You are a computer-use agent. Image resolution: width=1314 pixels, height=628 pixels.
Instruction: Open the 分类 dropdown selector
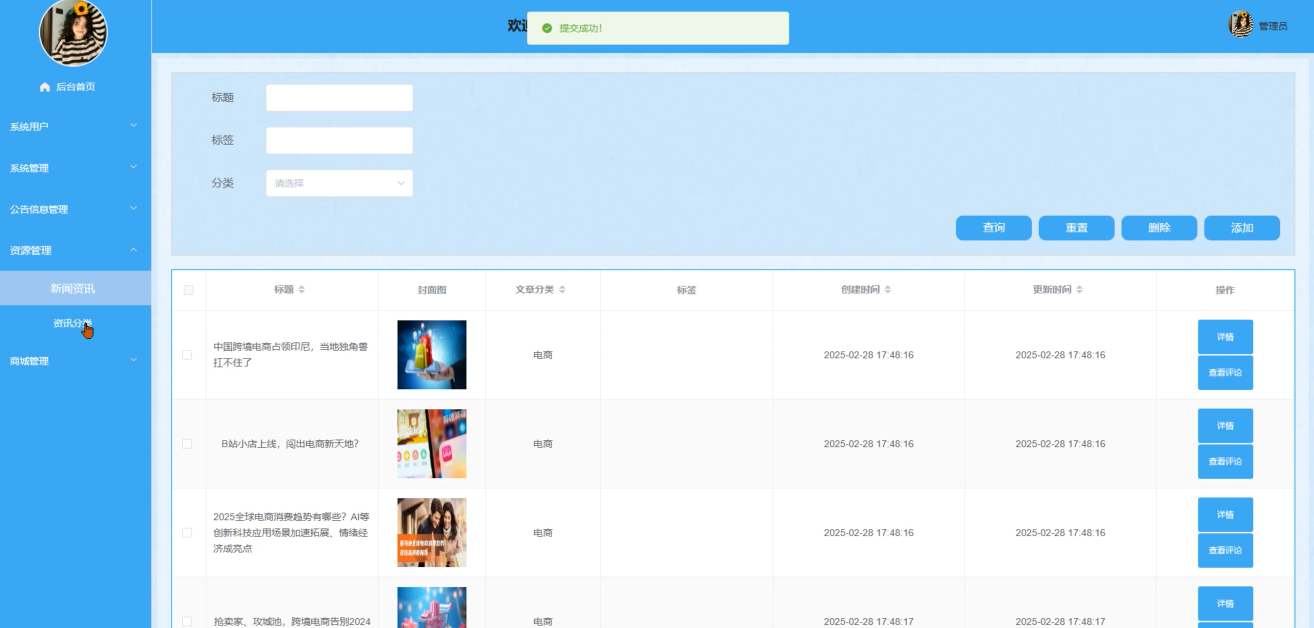click(x=339, y=183)
